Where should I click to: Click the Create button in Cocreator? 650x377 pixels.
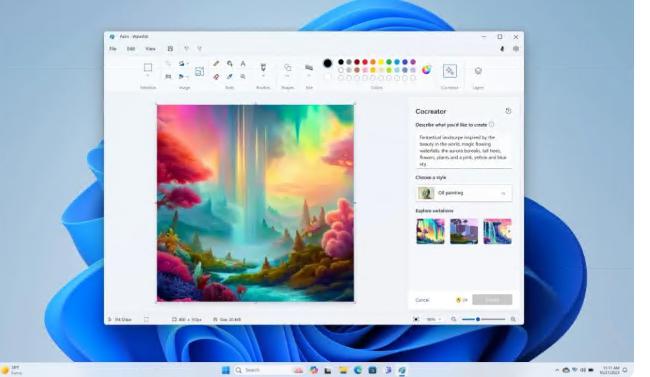(492, 299)
